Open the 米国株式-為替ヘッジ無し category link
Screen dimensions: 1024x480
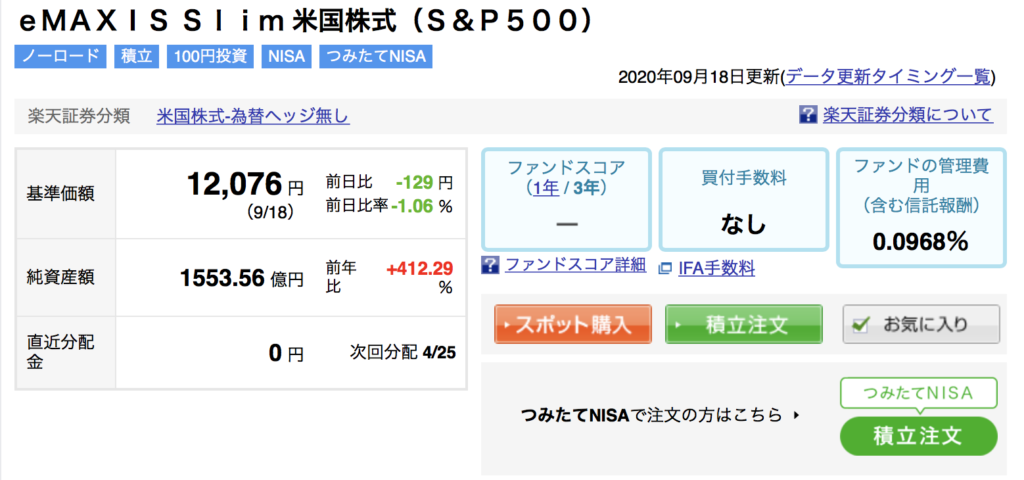[x=253, y=116]
